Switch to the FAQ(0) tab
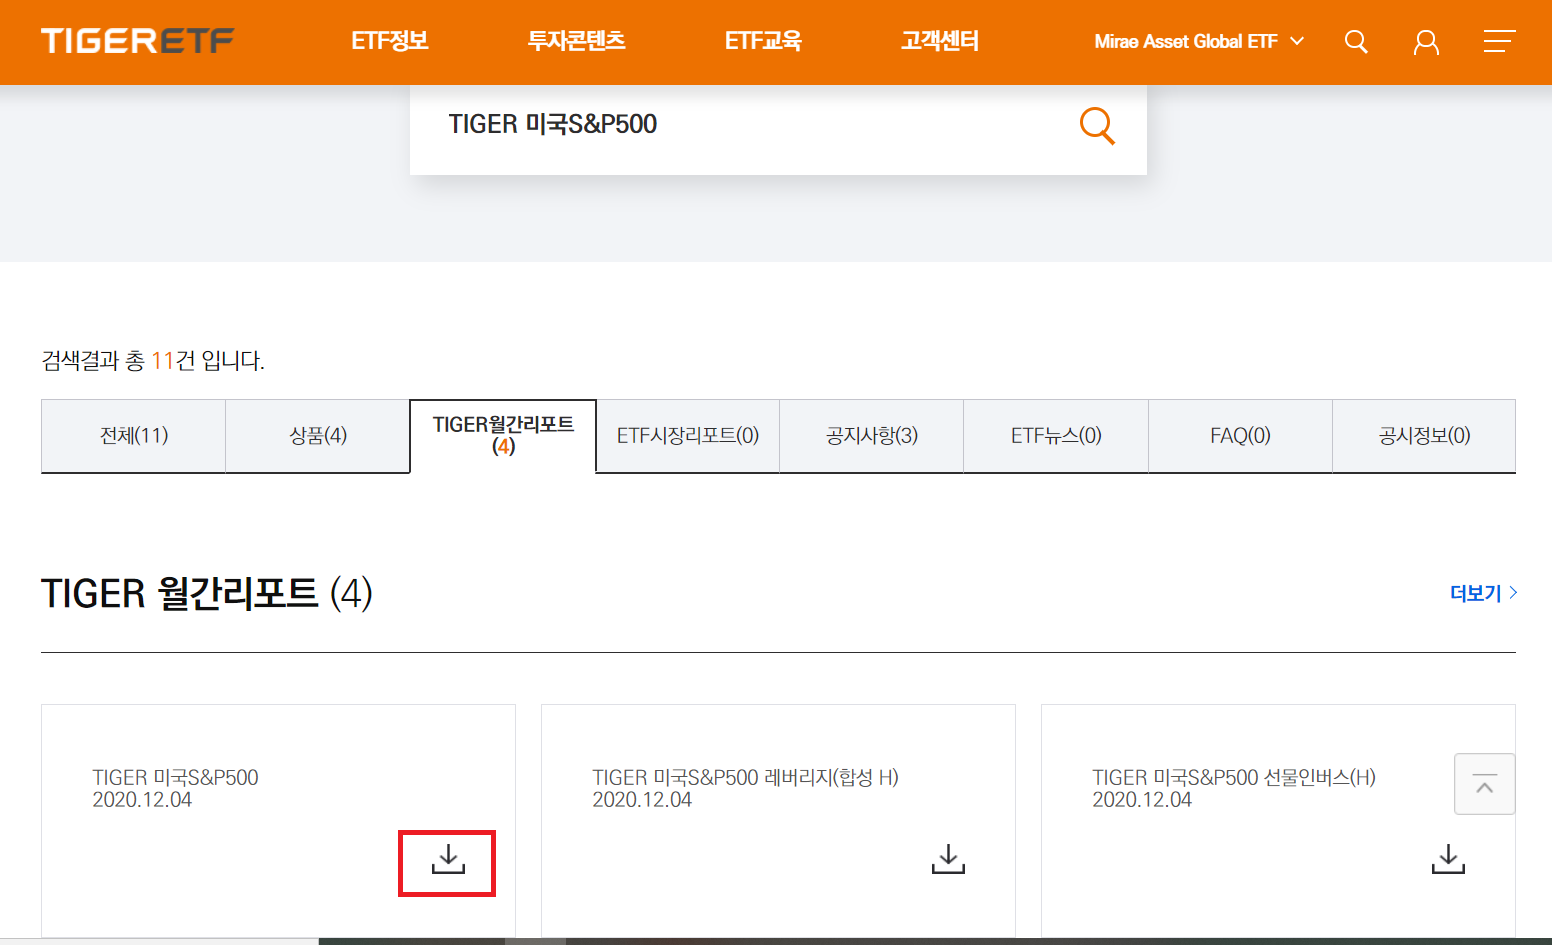The image size is (1552, 945). tap(1240, 436)
